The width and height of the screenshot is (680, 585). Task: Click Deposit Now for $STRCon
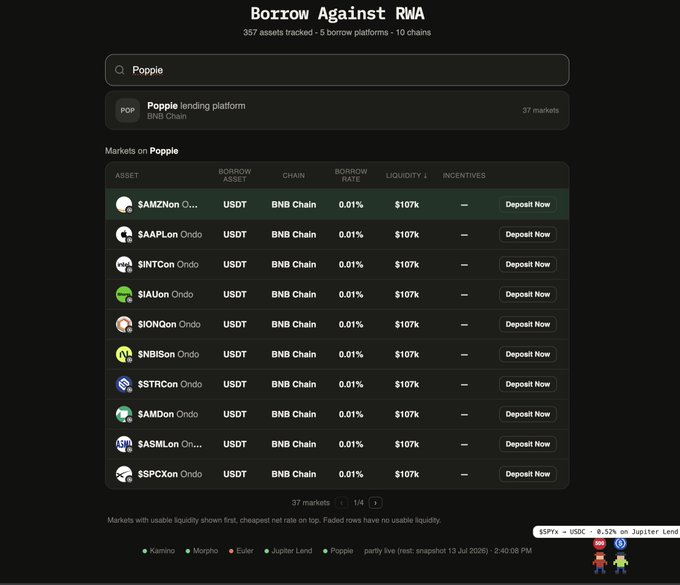pyautogui.click(x=528, y=384)
